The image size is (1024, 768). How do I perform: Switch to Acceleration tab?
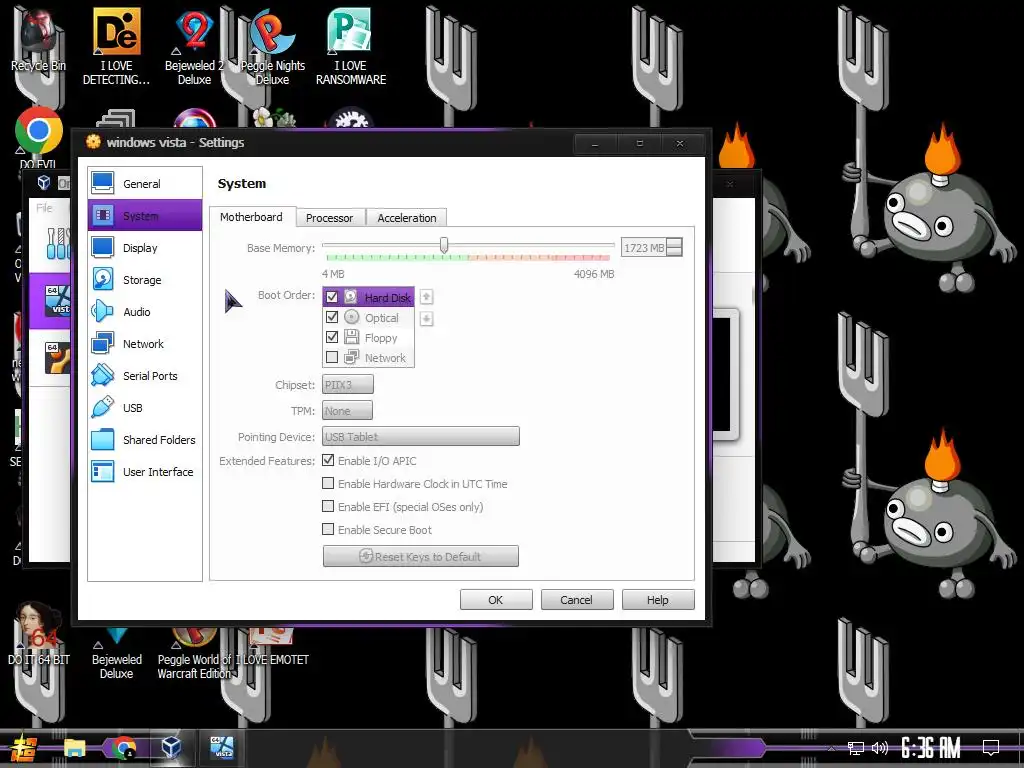(x=406, y=218)
